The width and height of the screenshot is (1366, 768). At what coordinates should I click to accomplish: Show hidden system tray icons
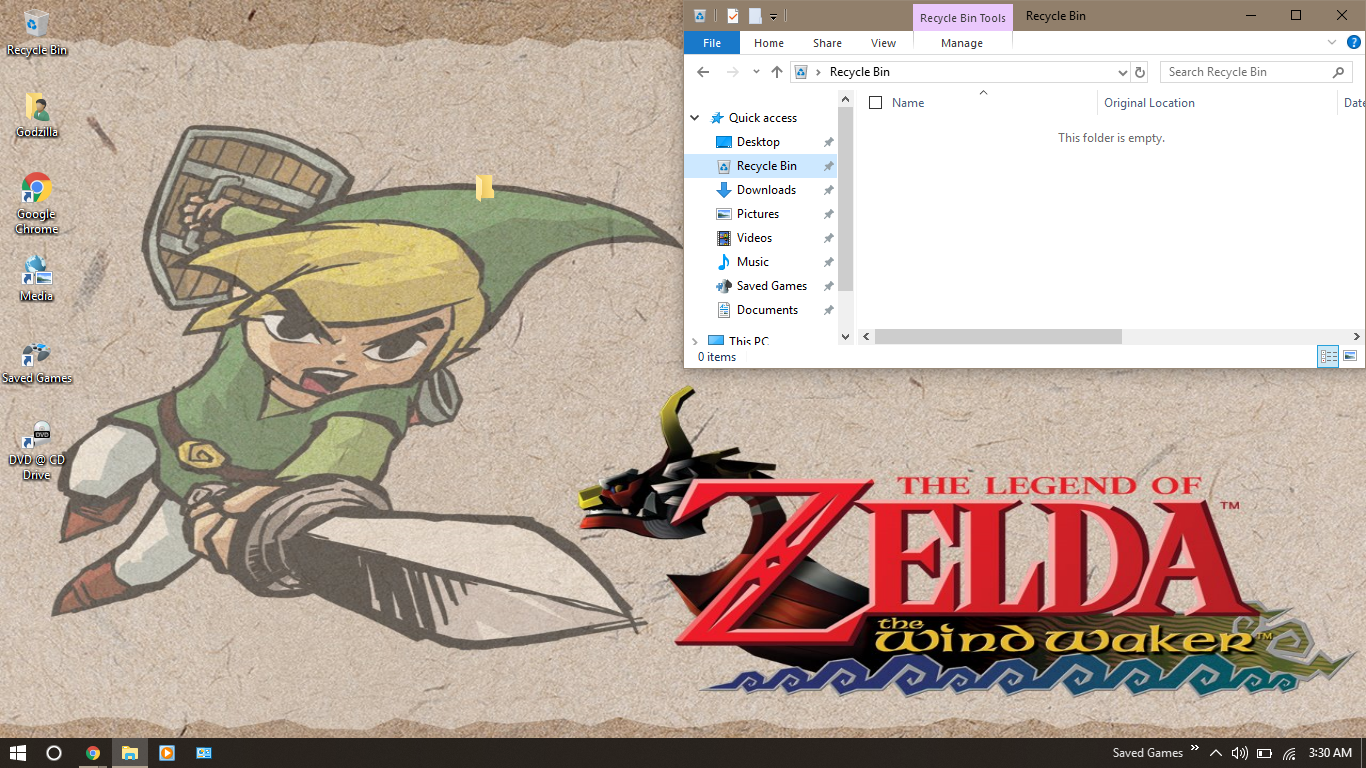[1215, 753]
